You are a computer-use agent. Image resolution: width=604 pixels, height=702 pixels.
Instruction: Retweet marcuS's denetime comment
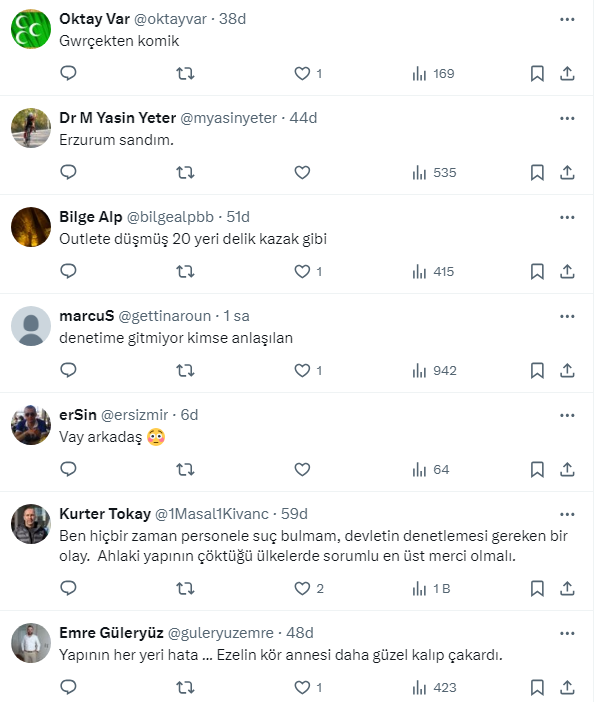coord(185,370)
